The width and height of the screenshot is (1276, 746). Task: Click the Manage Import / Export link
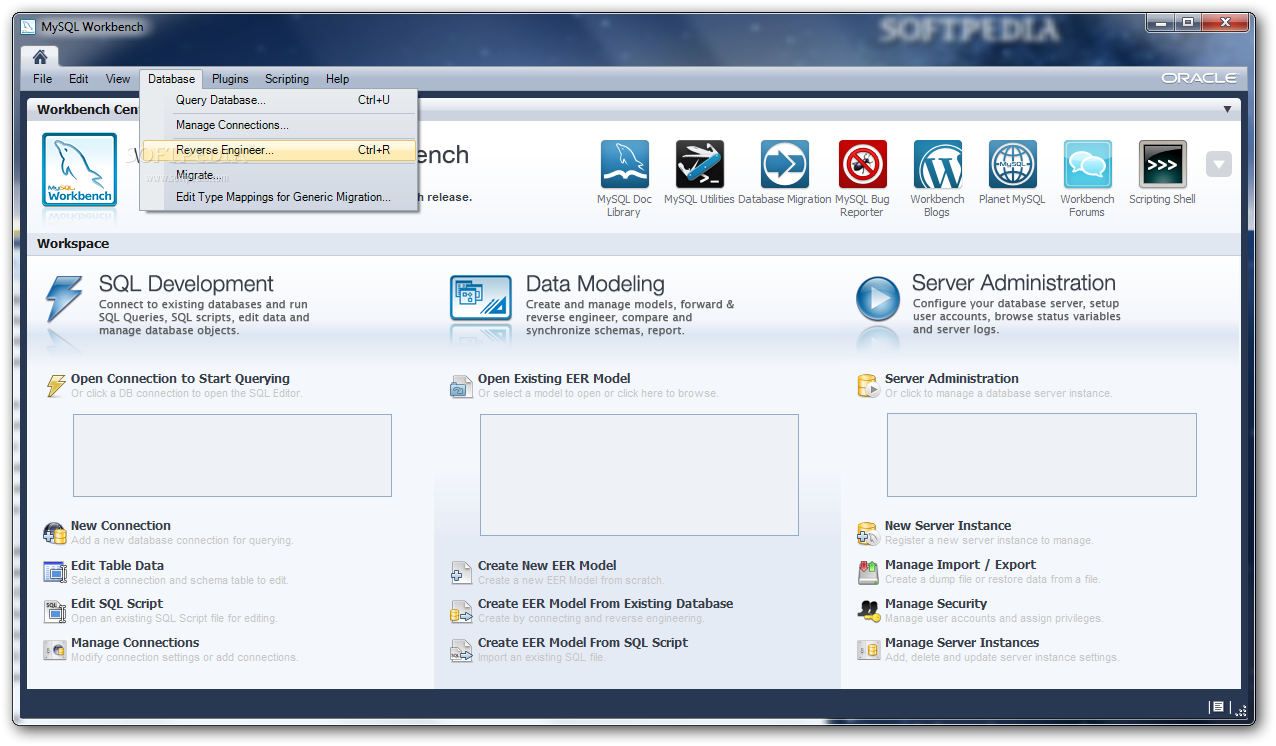(960, 565)
